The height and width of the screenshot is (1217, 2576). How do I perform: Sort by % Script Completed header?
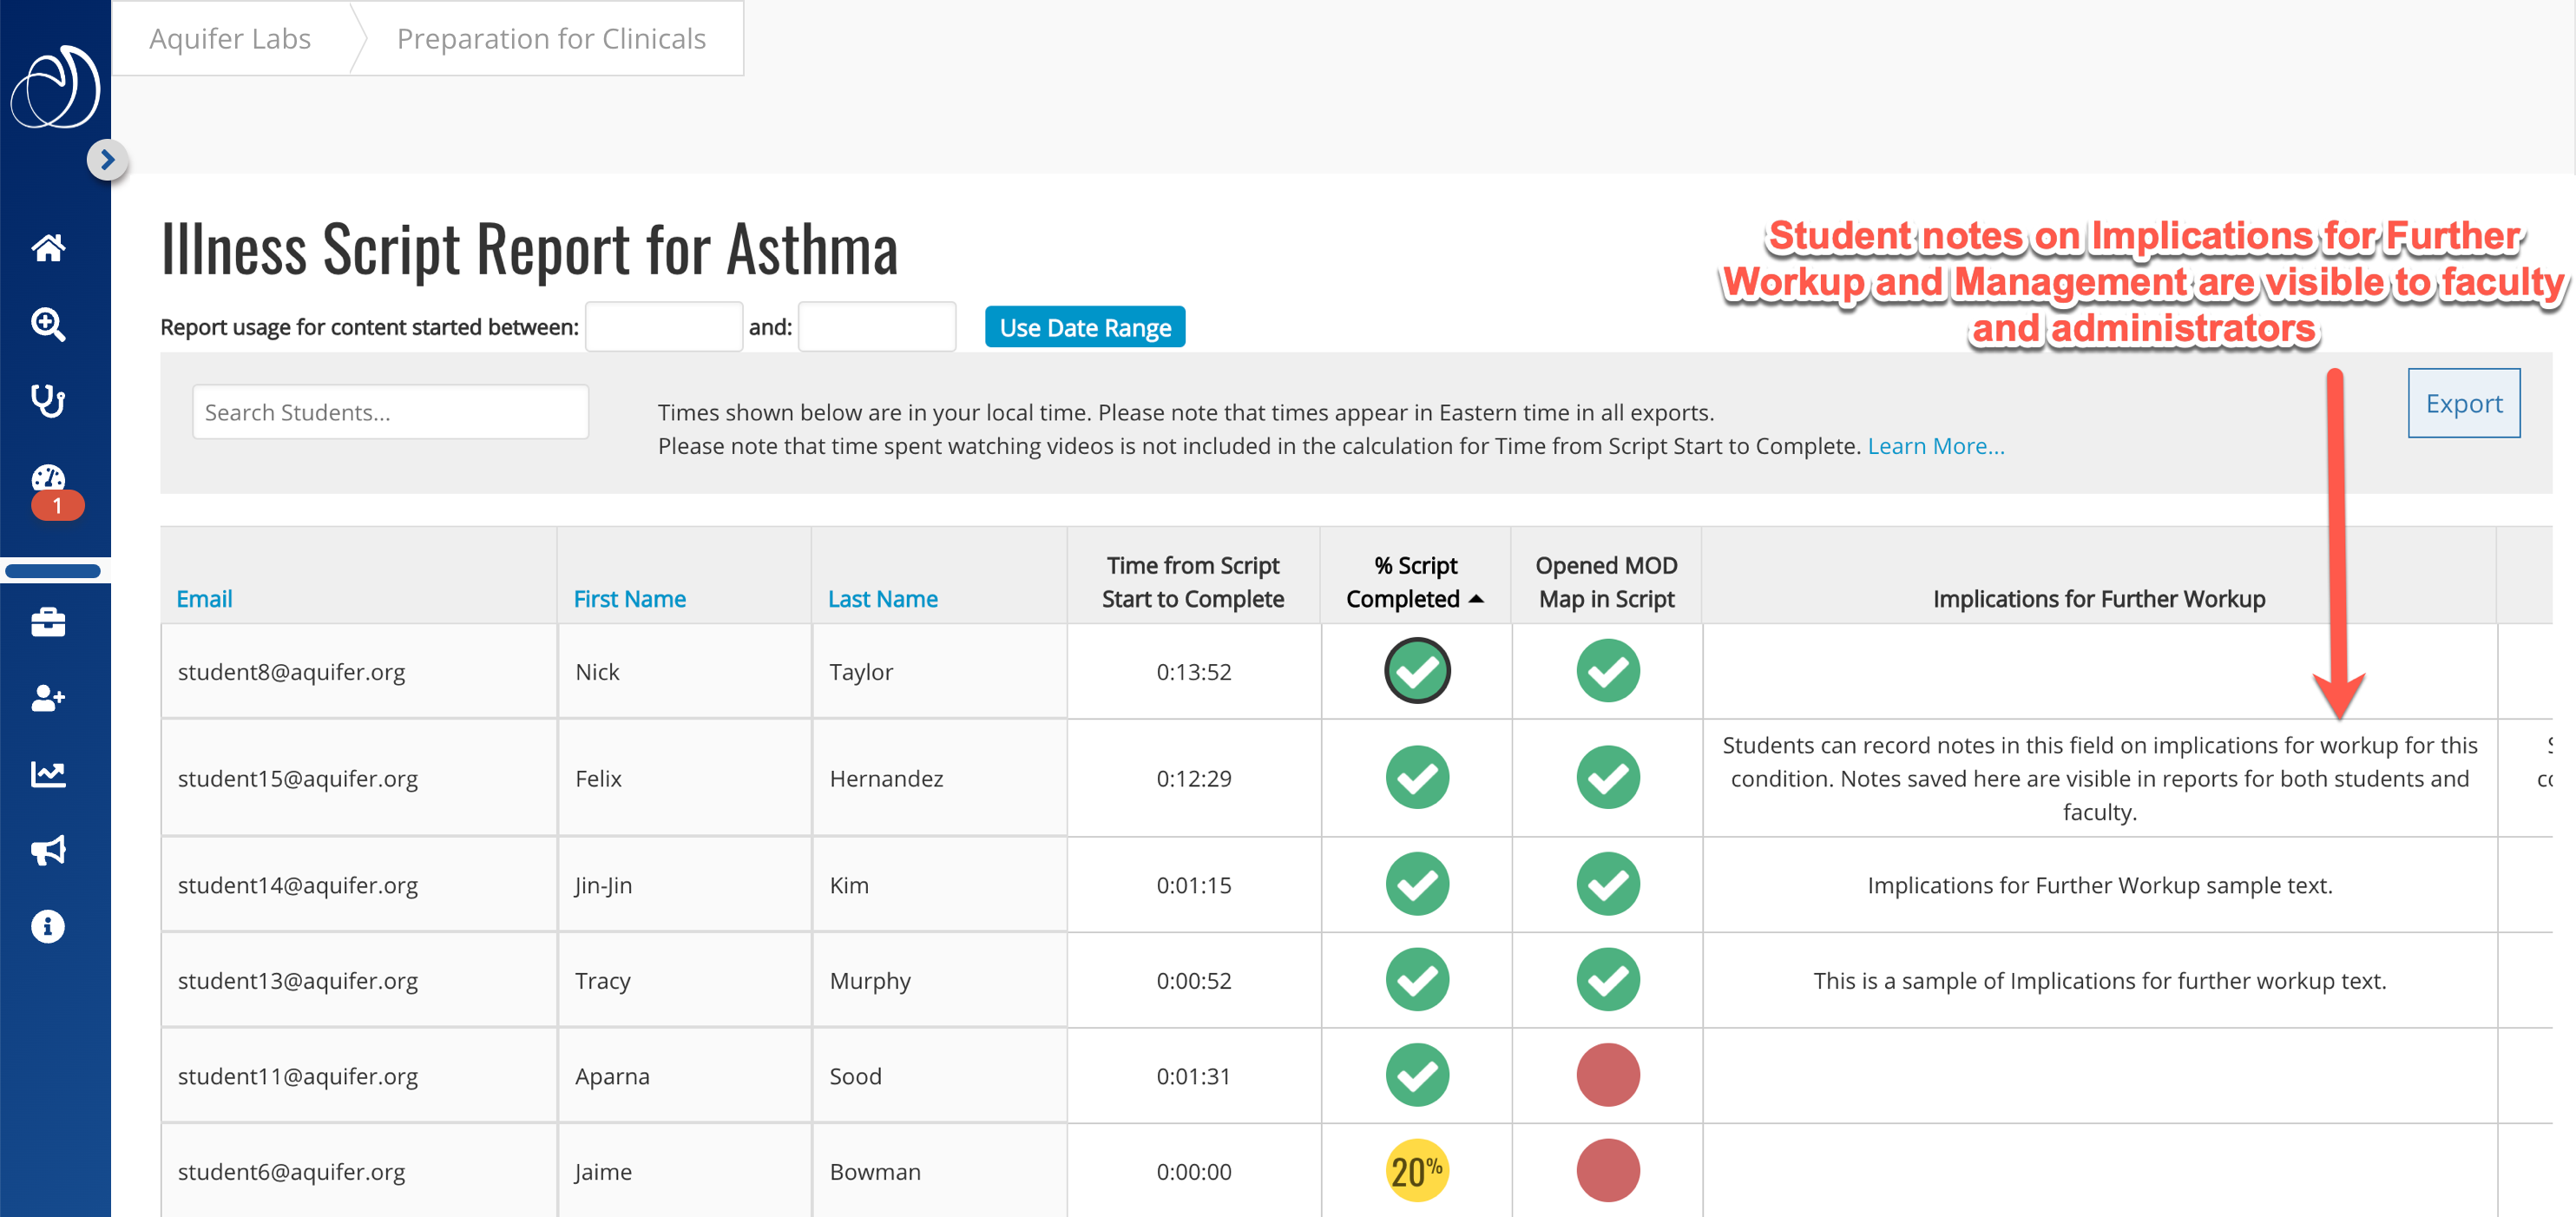click(1415, 582)
